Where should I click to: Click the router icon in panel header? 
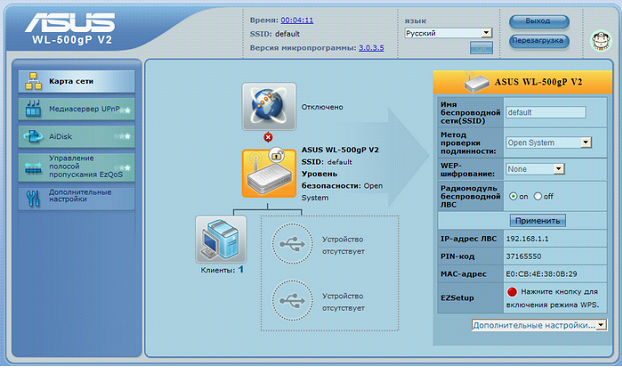click(477, 83)
